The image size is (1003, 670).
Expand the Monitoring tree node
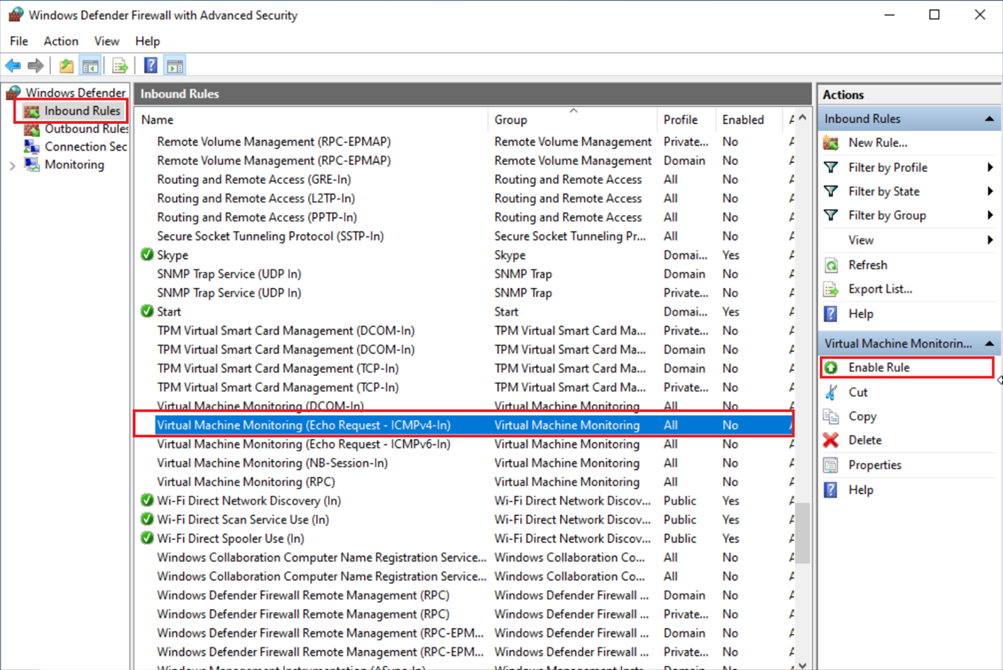12,165
